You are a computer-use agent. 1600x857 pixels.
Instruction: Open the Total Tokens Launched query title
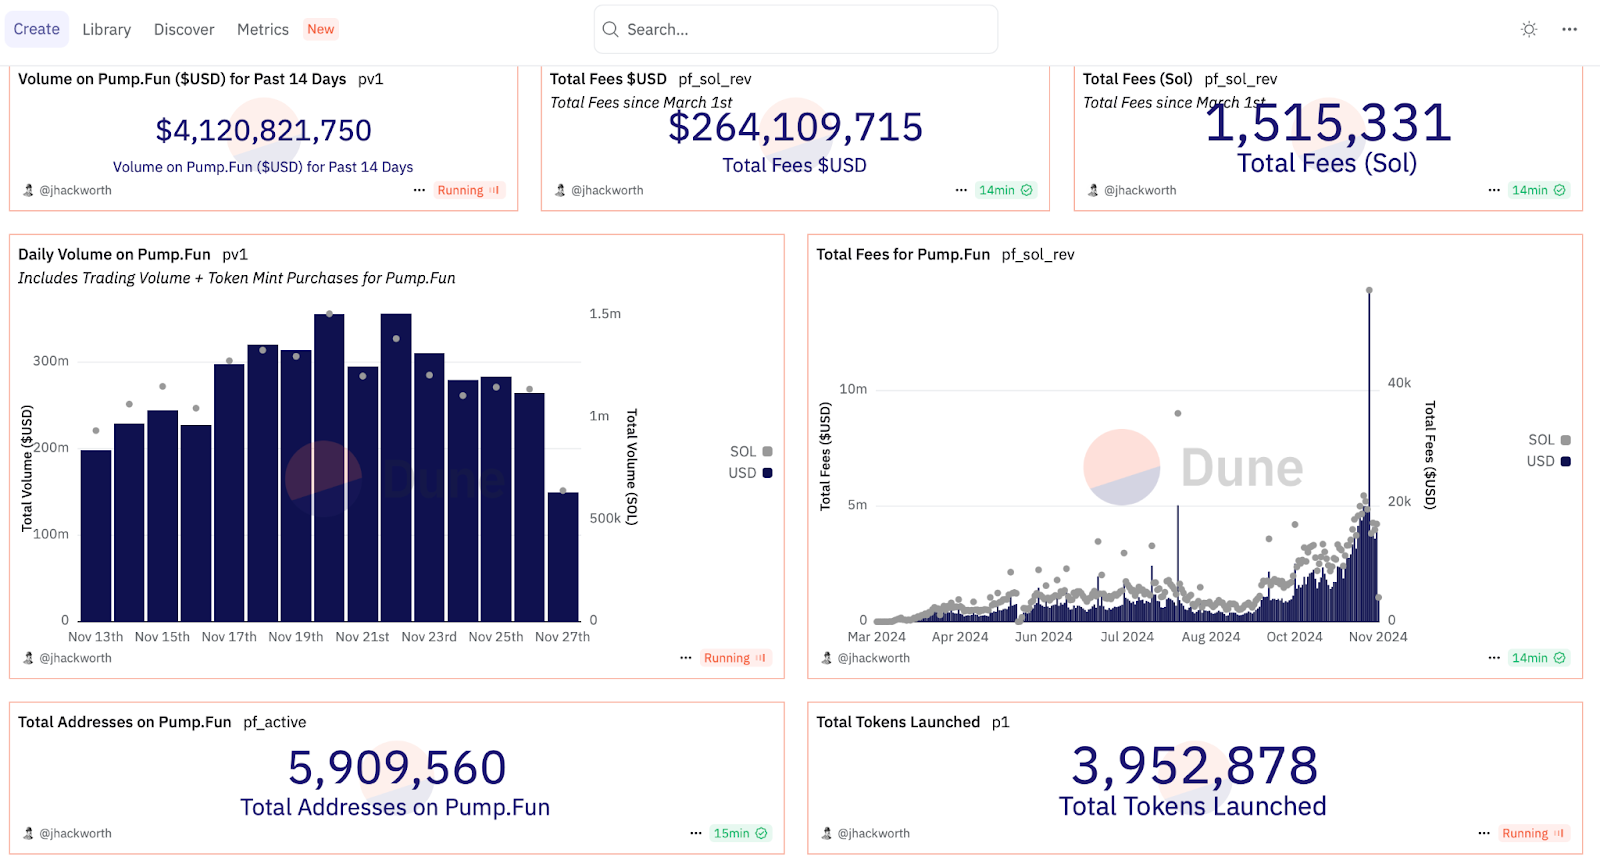[897, 722]
